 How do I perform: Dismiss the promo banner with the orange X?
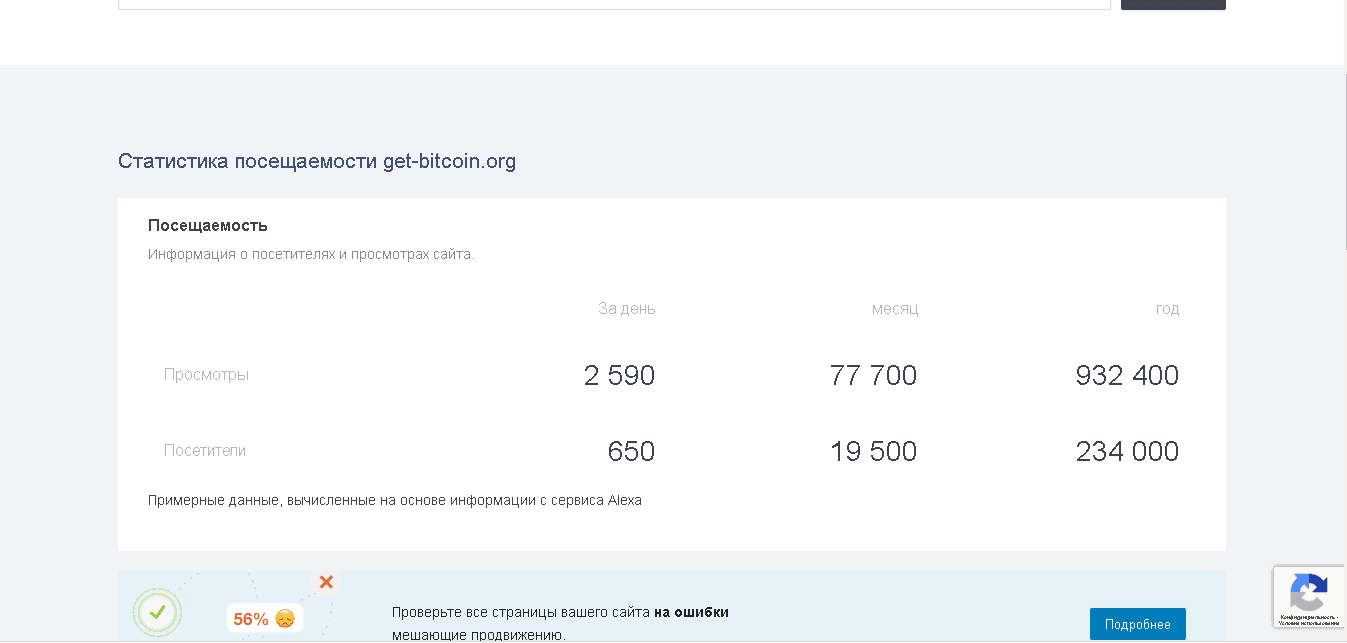pos(326,582)
